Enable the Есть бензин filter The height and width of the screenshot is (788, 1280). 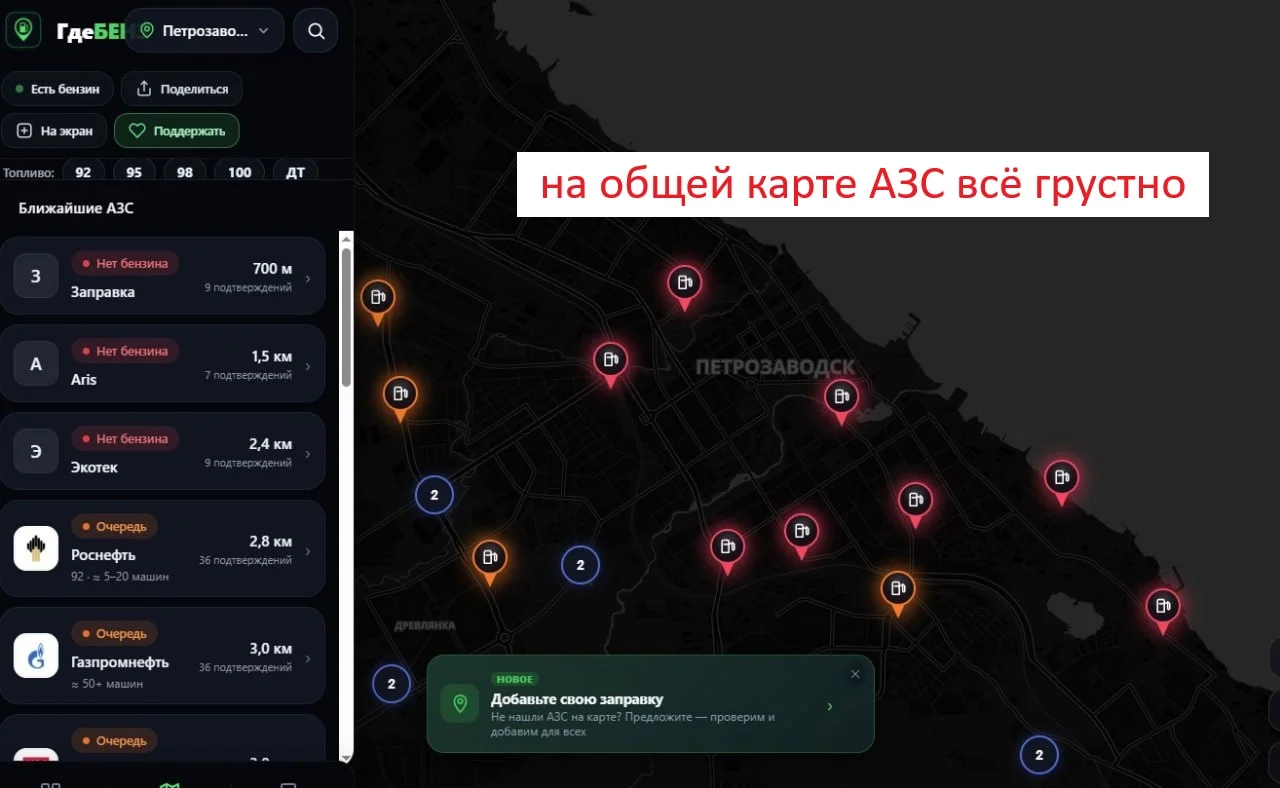pos(57,89)
